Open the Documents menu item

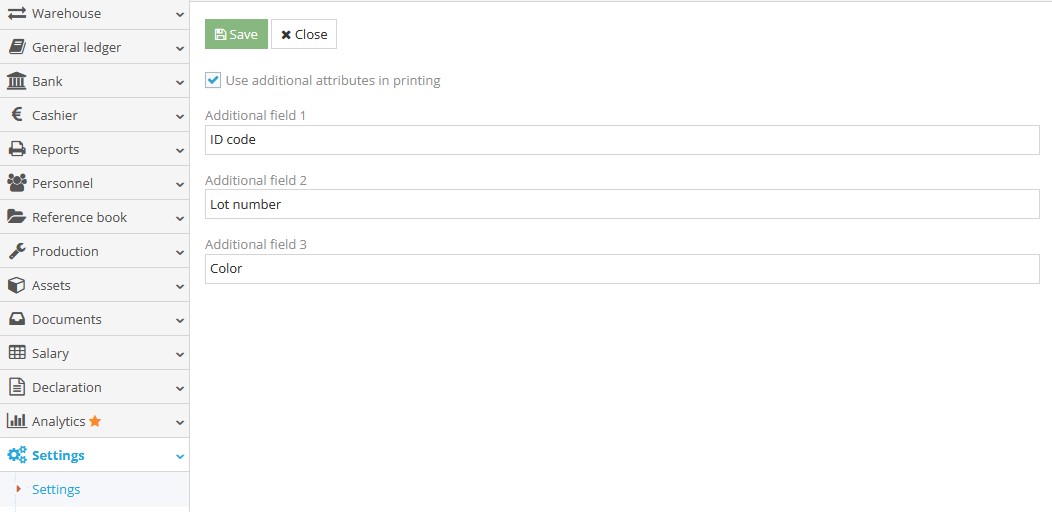click(66, 319)
